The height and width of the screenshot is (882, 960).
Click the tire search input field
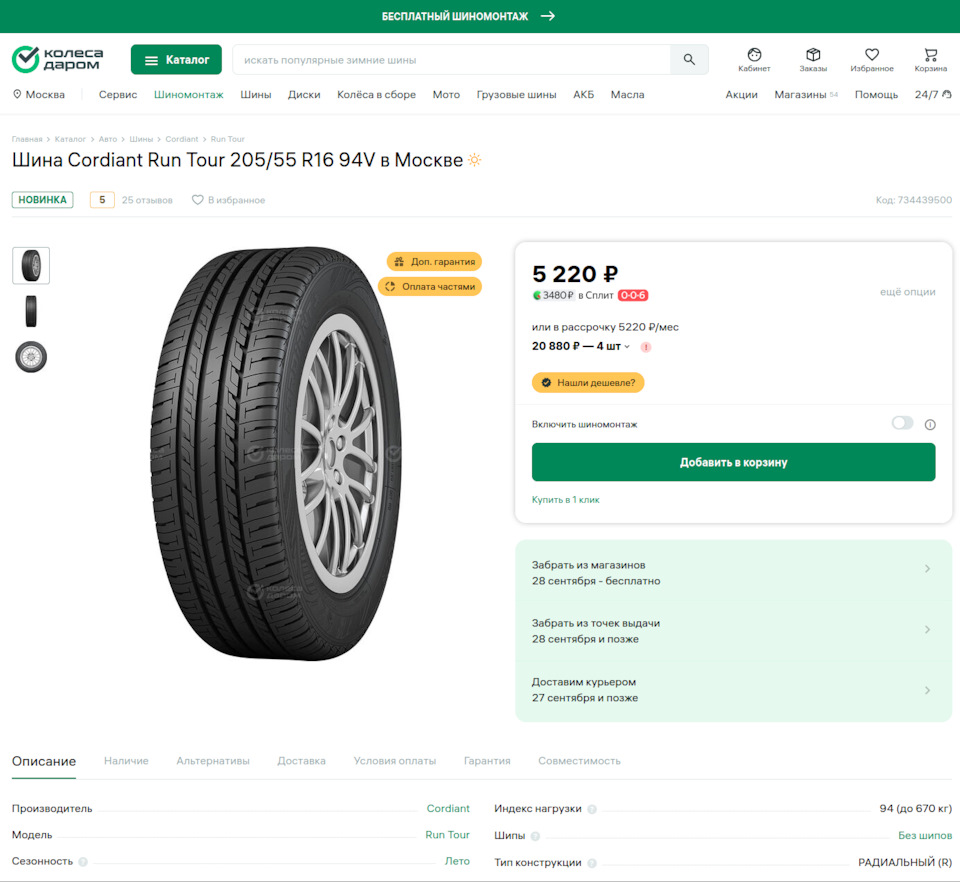(x=450, y=60)
